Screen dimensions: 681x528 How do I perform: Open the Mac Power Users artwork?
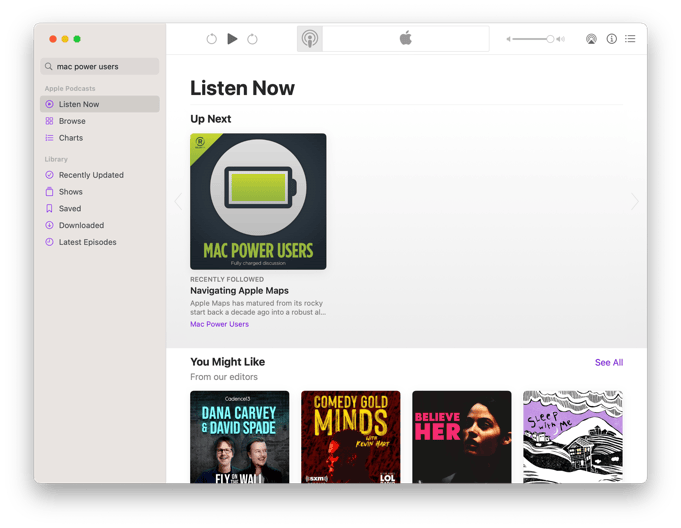pyautogui.click(x=258, y=201)
